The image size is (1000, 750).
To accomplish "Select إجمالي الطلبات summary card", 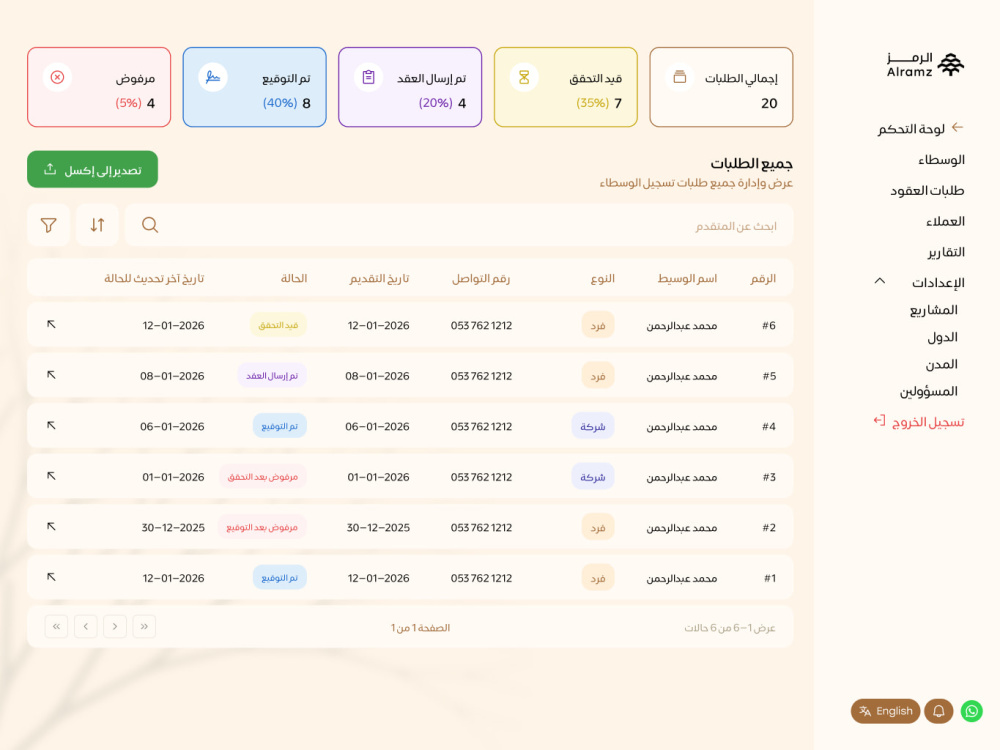I will pos(721,87).
